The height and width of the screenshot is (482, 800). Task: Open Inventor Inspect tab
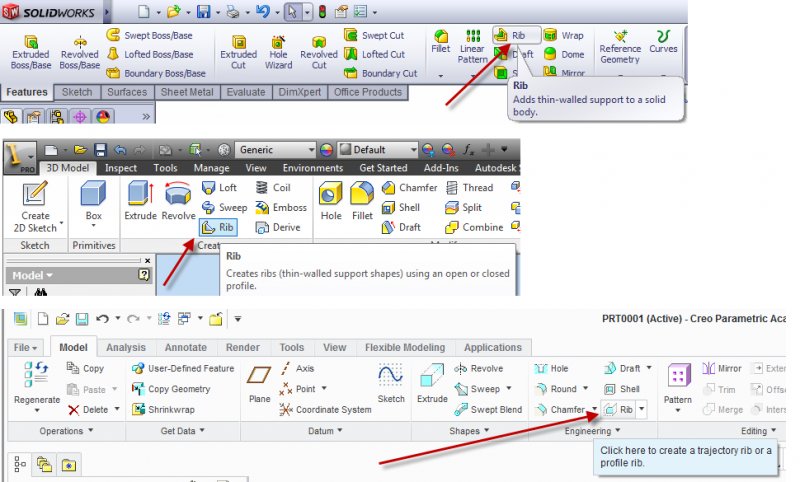[x=121, y=168]
